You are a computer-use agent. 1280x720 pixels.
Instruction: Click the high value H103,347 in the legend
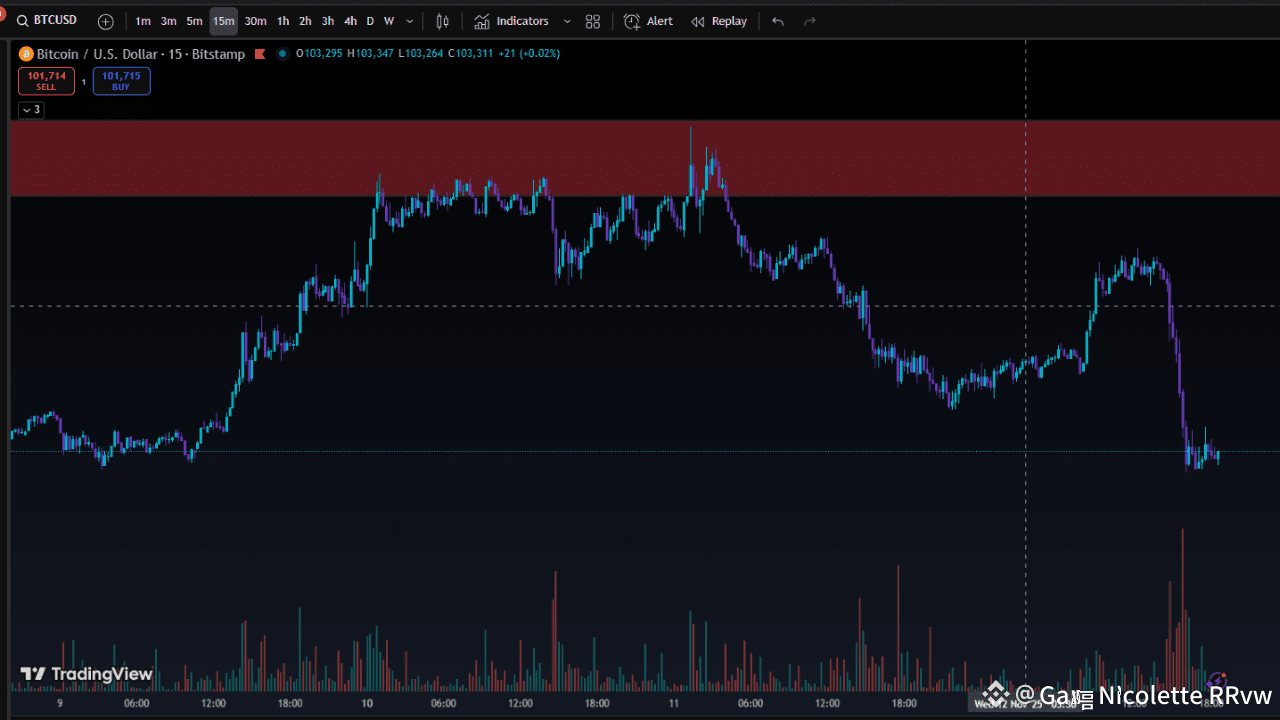point(371,54)
